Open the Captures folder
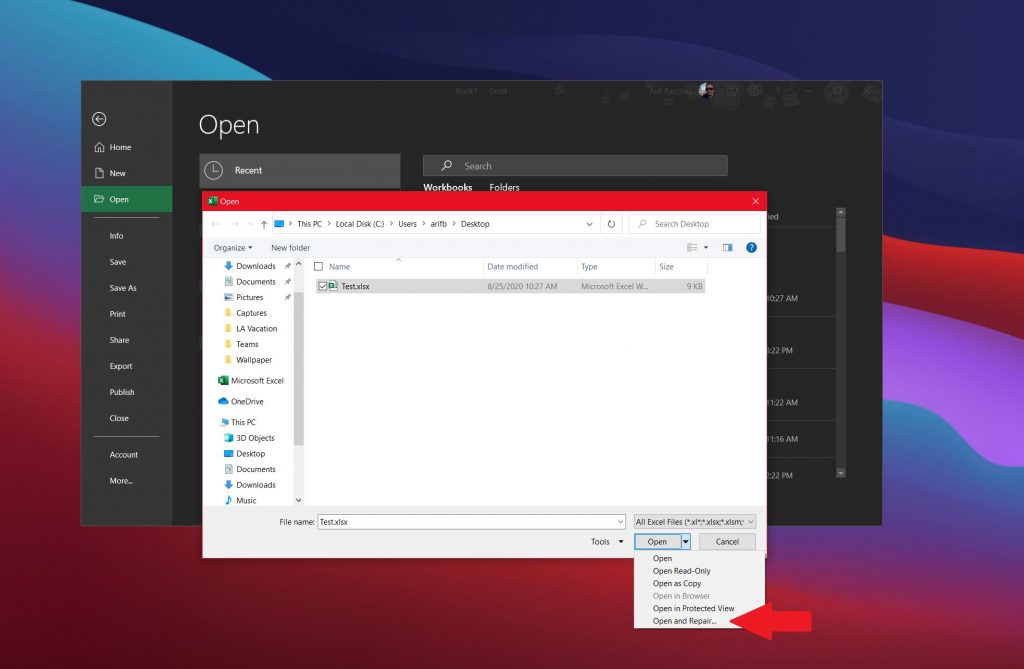The image size is (1024, 669). point(251,313)
